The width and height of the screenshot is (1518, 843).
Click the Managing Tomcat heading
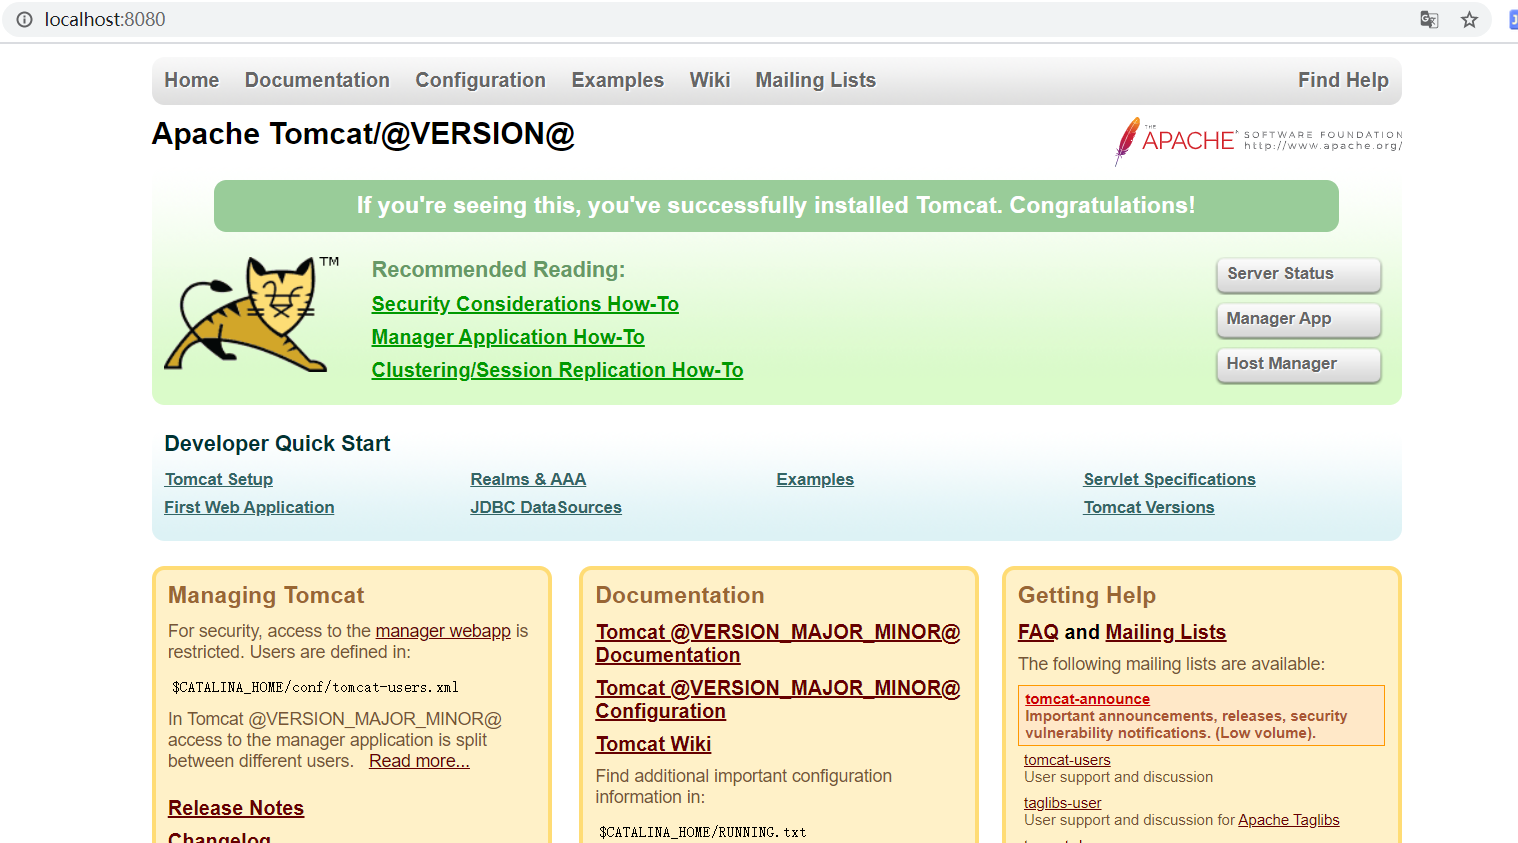click(x=266, y=595)
